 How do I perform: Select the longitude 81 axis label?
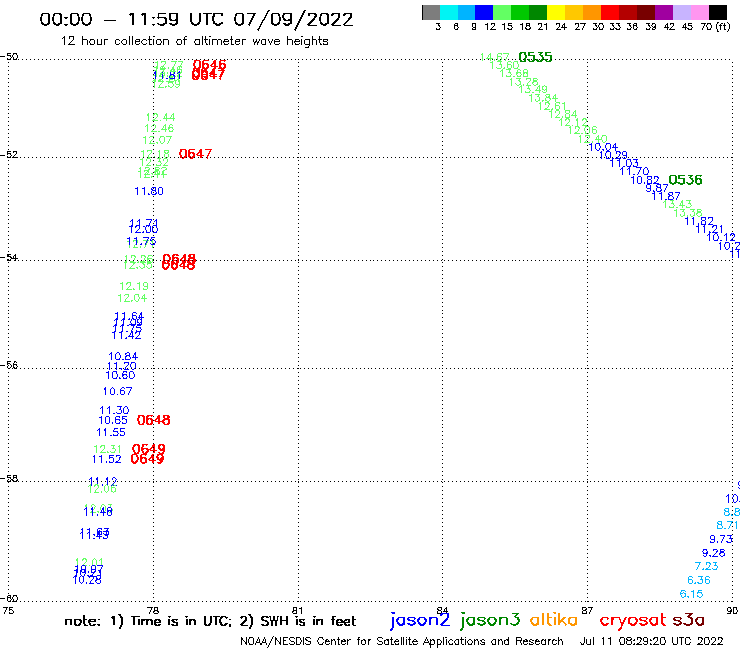pos(298,610)
